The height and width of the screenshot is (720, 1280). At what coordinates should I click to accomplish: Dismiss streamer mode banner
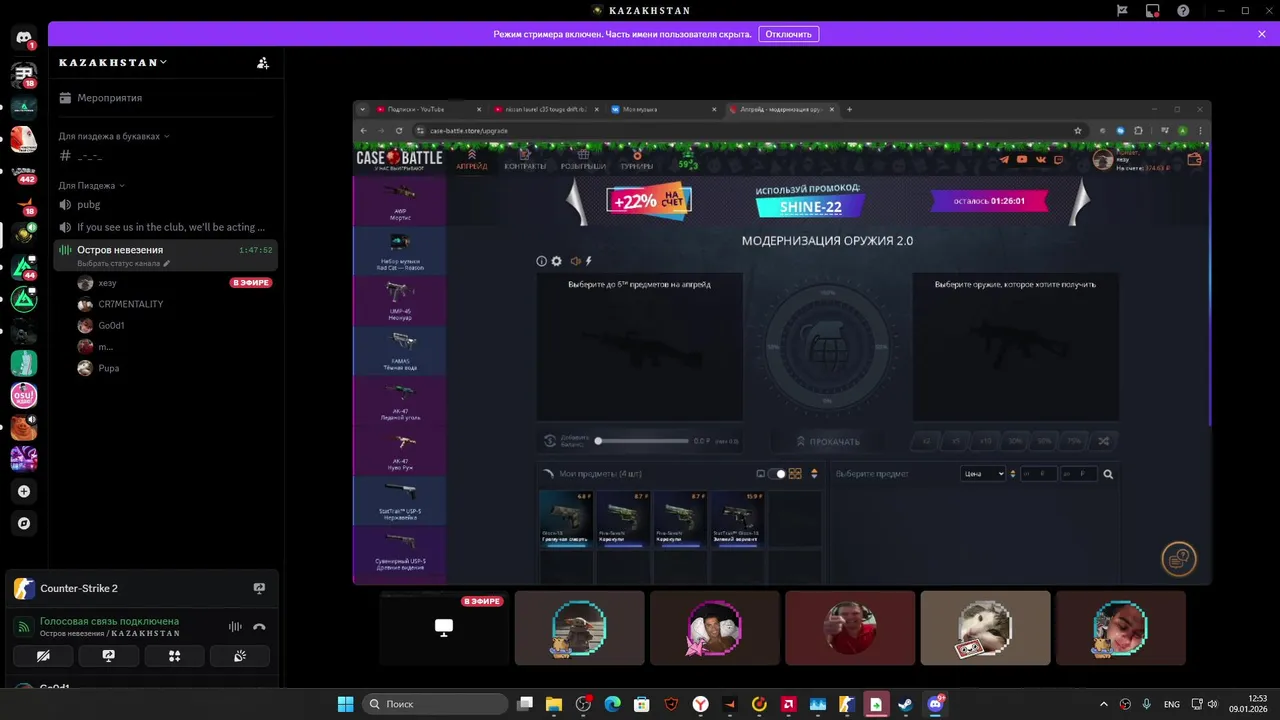[1262, 34]
